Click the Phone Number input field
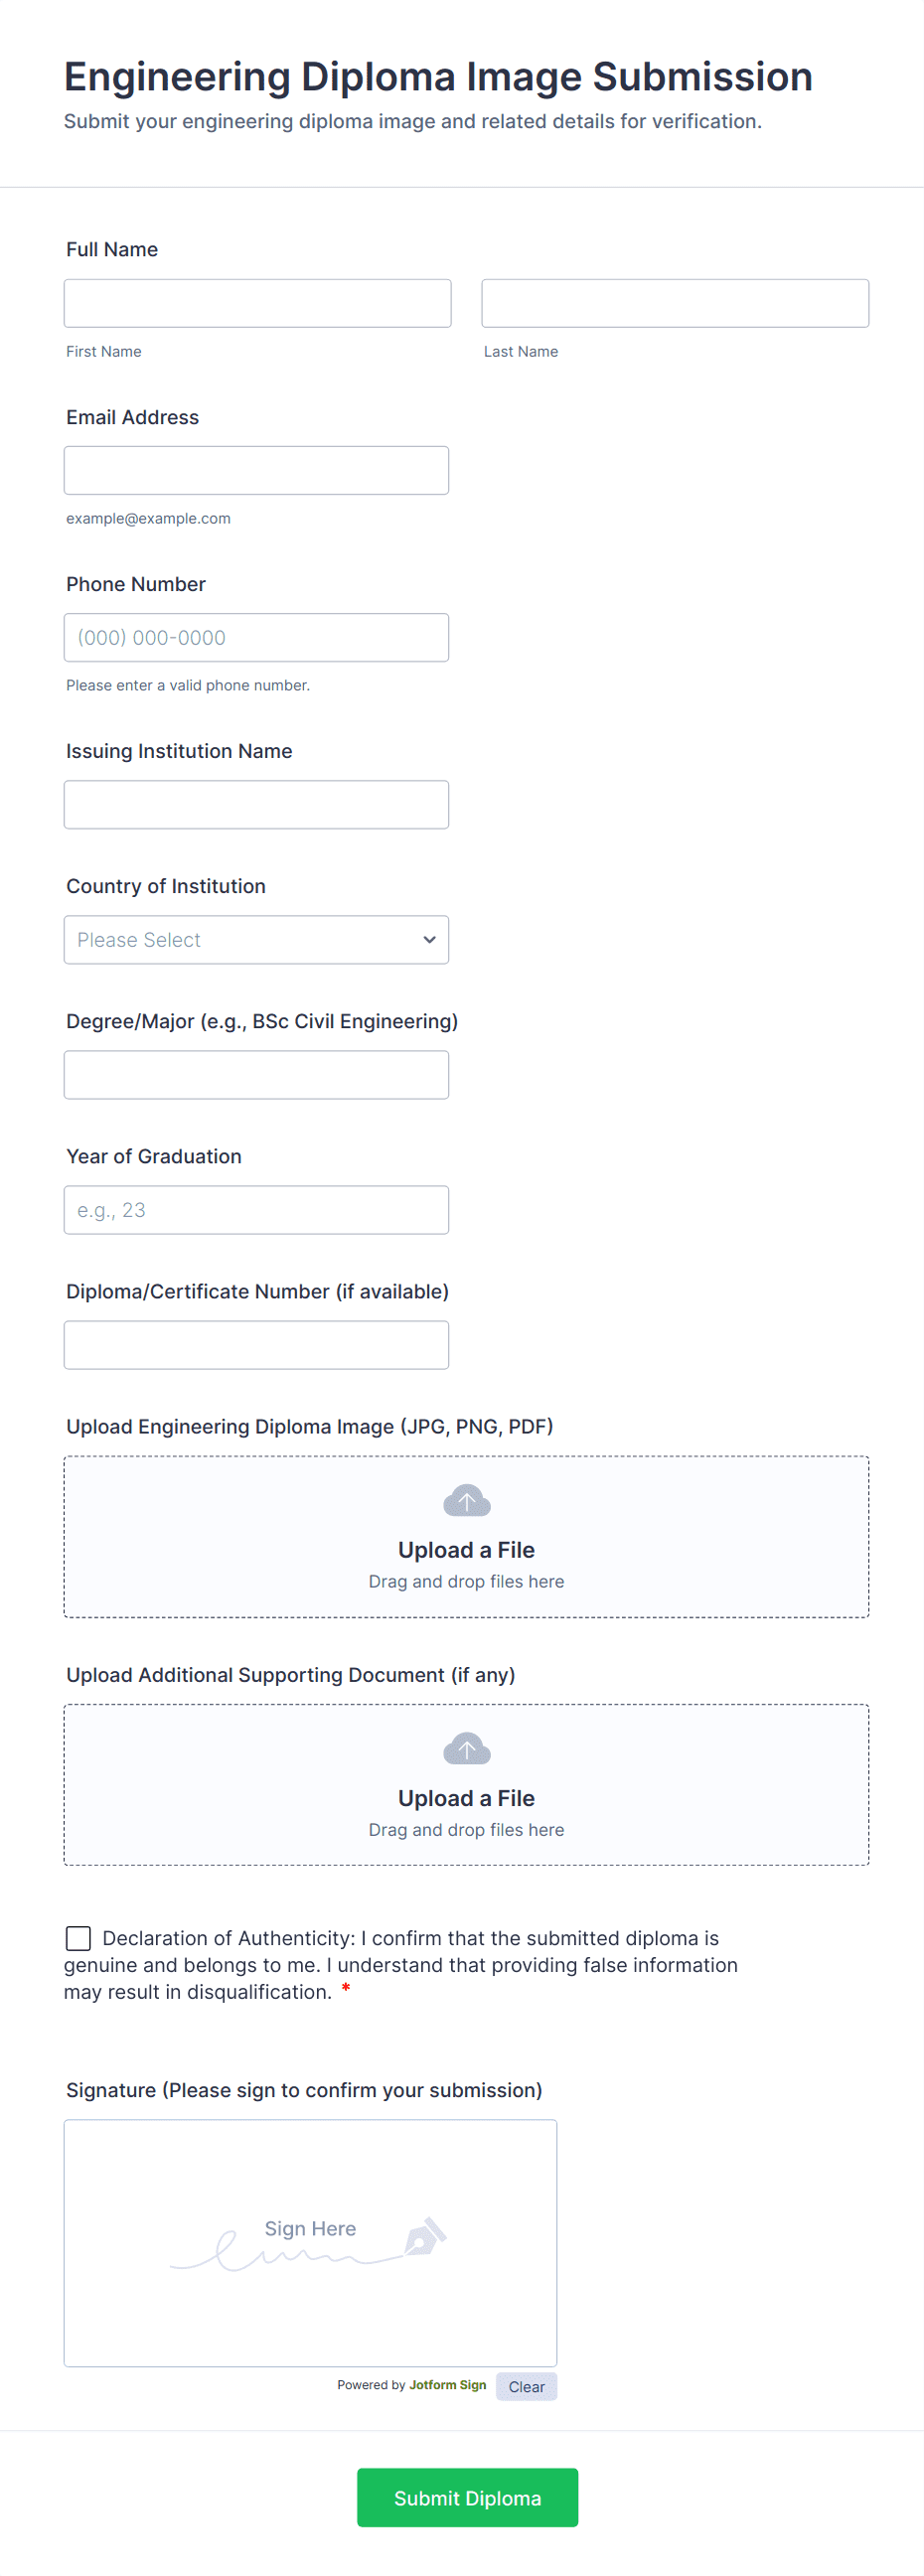Image resolution: width=924 pixels, height=2576 pixels. click(256, 637)
